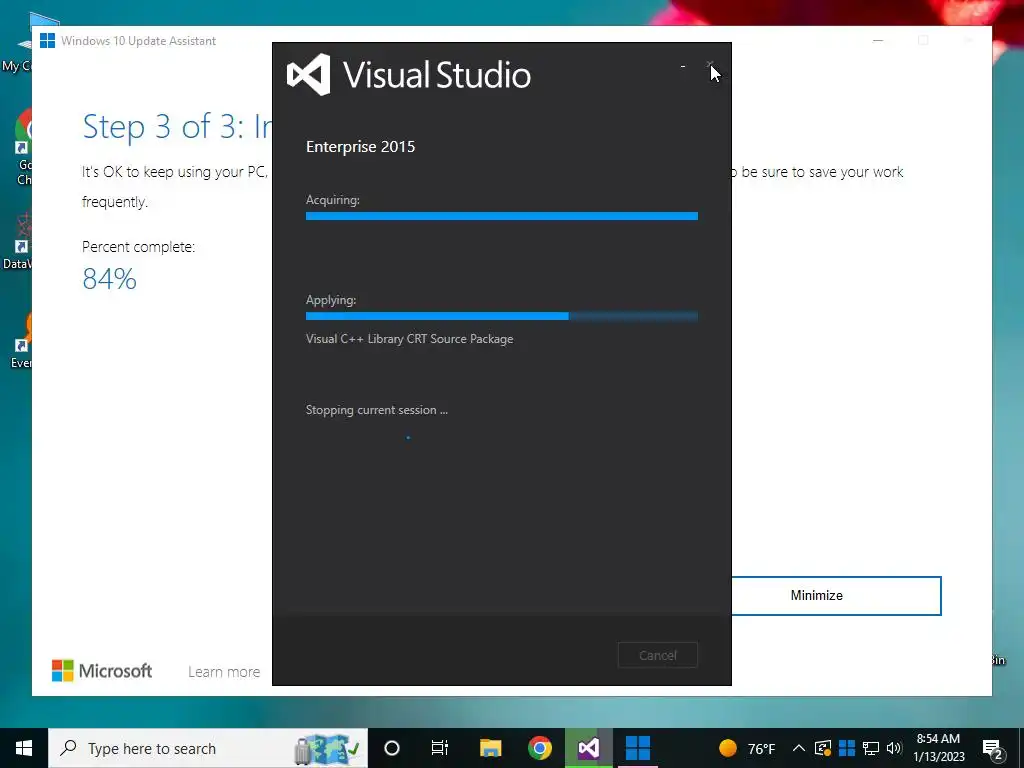Viewport: 1024px width, 768px height.
Task: Click the Acquiring progress bar
Action: (502, 216)
